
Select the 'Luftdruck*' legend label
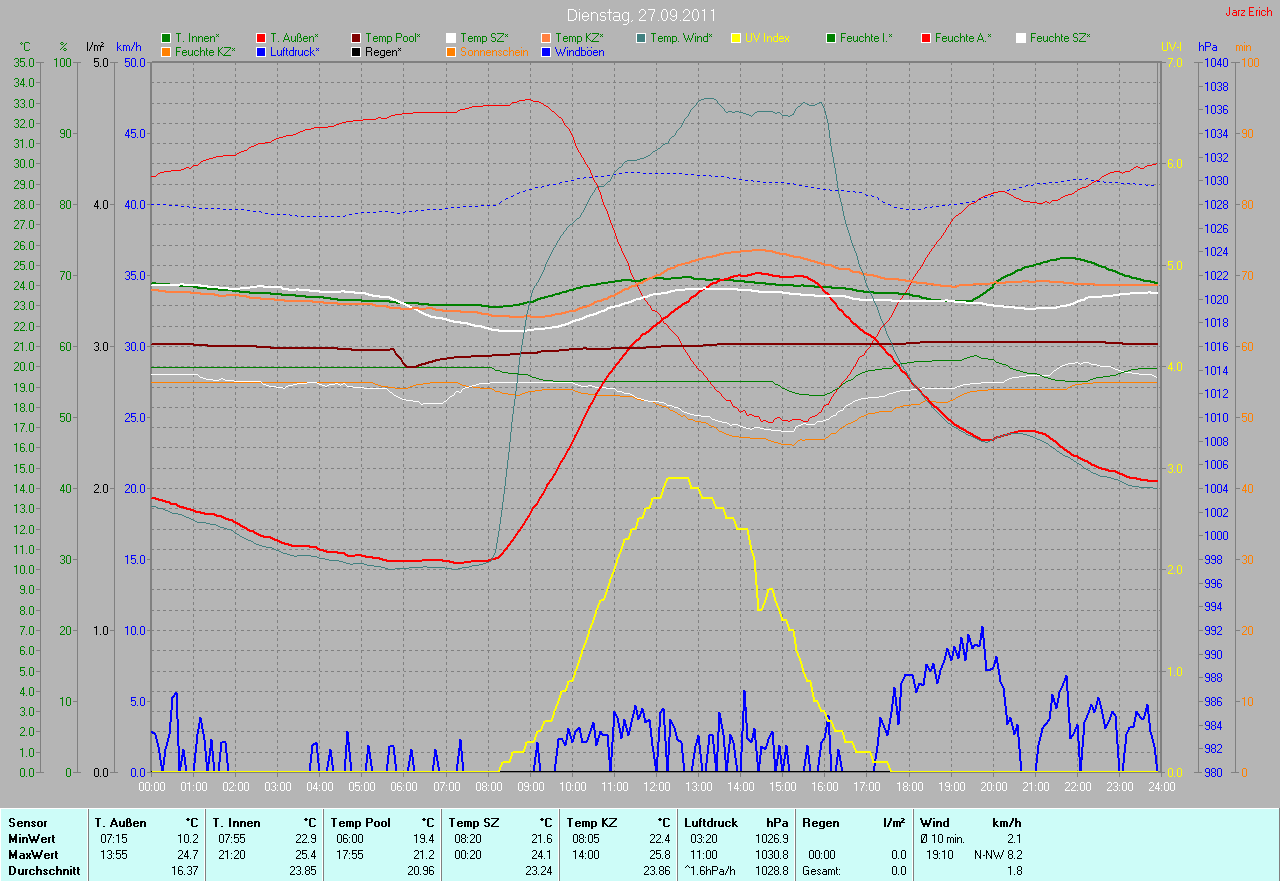coord(295,51)
